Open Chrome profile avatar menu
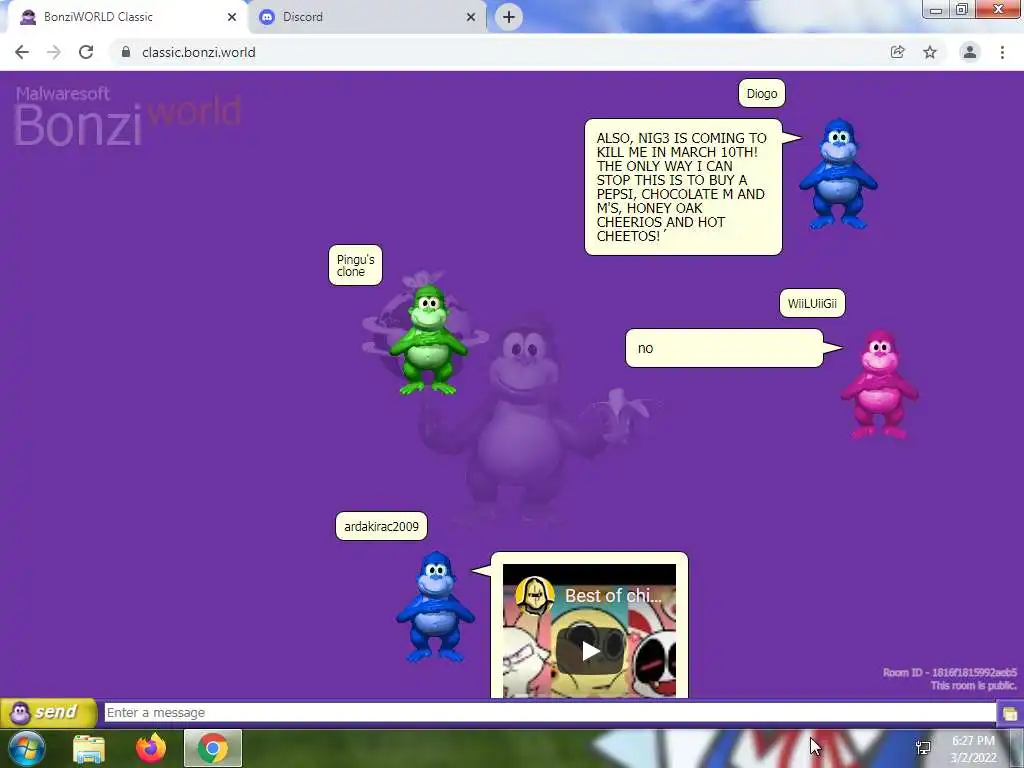This screenshot has width=1024, height=768. click(x=970, y=52)
